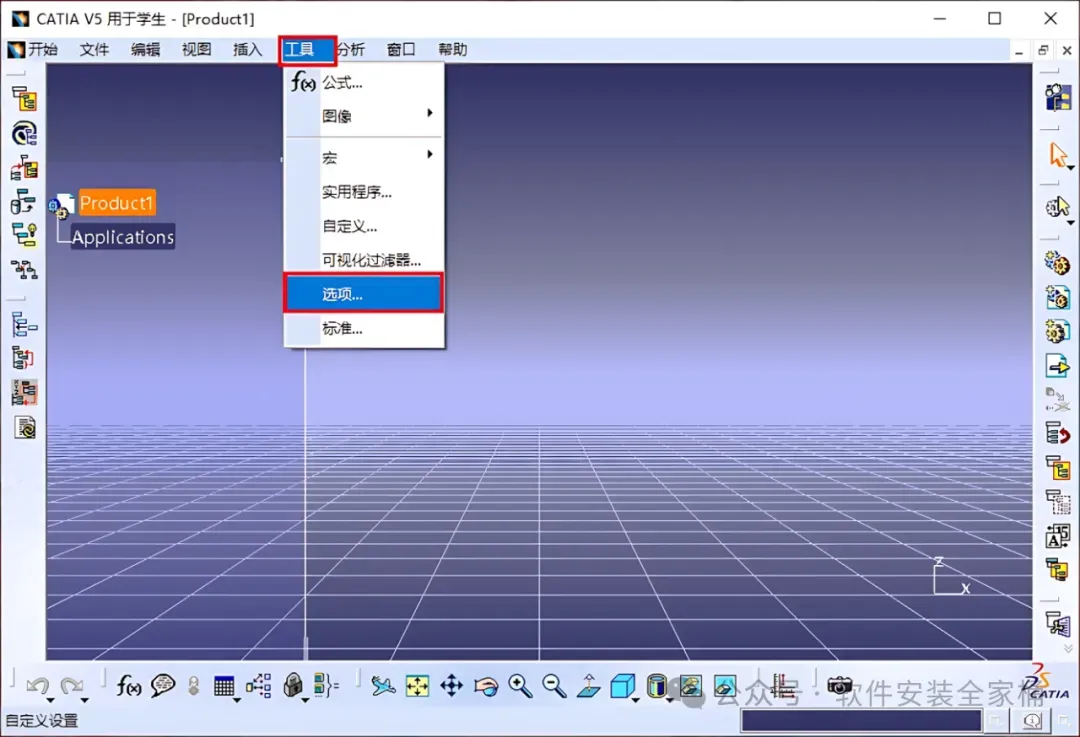1080x737 pixels.
Task: Click the Design Table grid icon
Action: click(x=224, y=686)
